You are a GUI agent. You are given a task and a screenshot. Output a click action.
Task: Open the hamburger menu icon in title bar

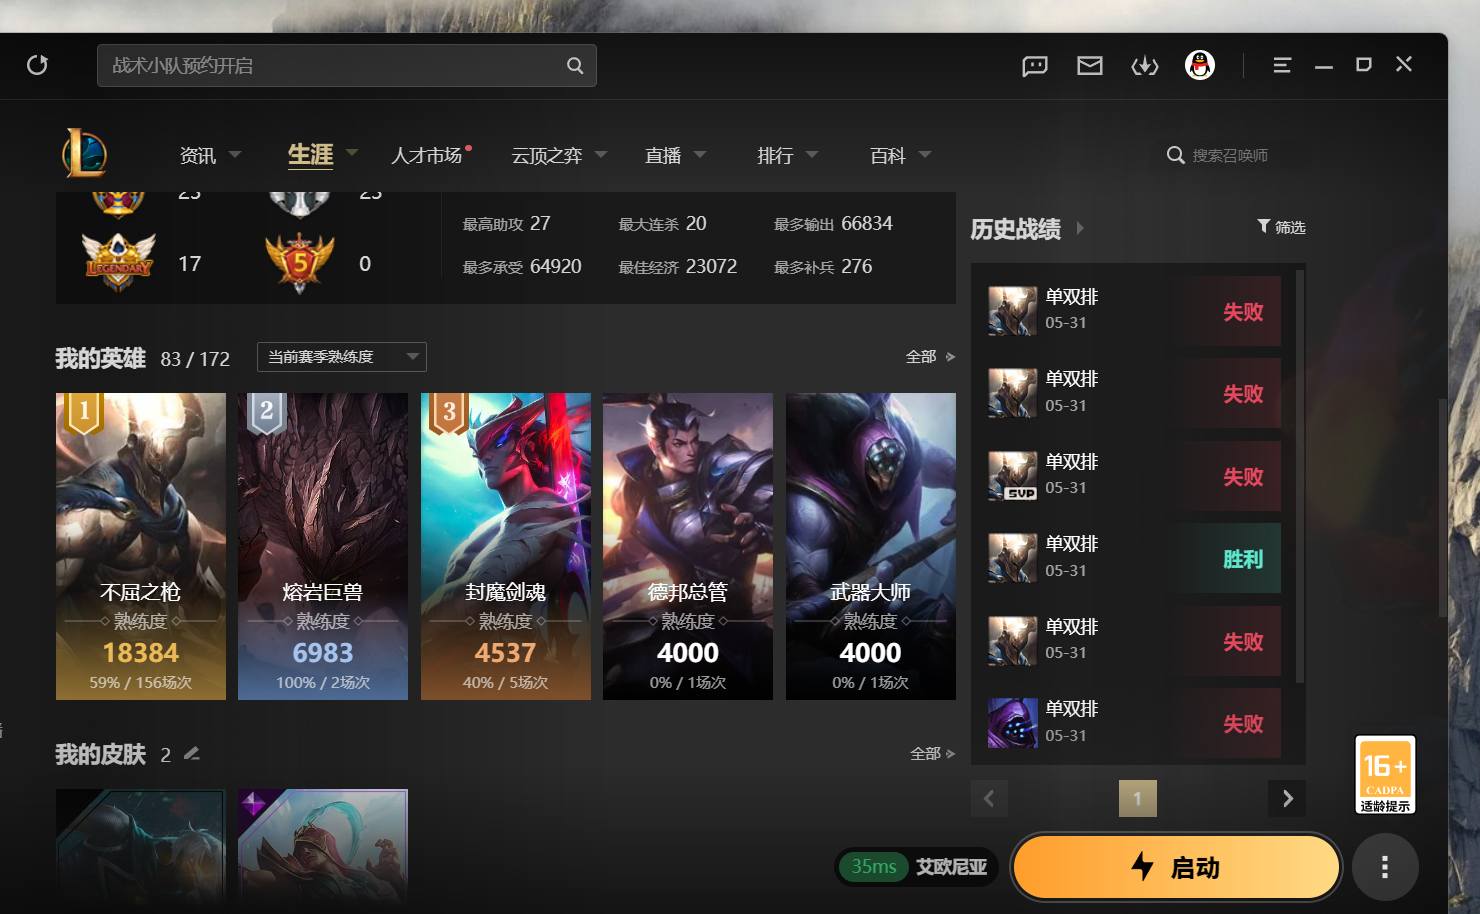[1282, 65]
